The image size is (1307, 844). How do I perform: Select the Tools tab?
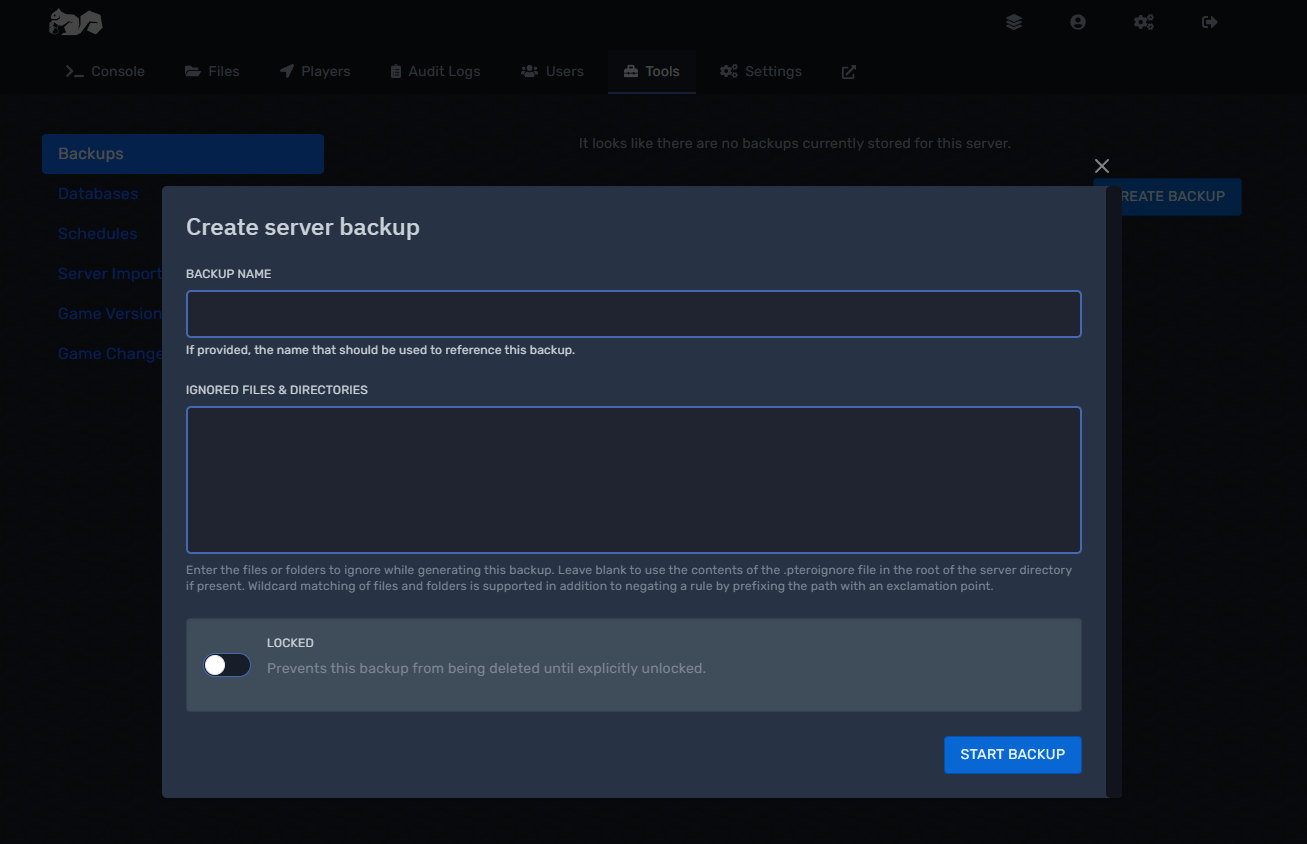coord(652,72)
